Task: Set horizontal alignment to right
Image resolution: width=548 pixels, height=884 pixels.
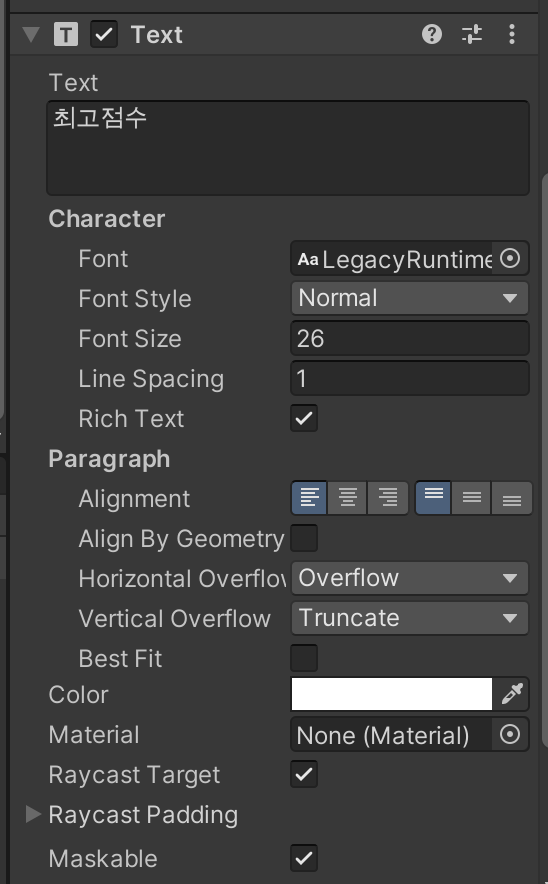Action: 388,498
